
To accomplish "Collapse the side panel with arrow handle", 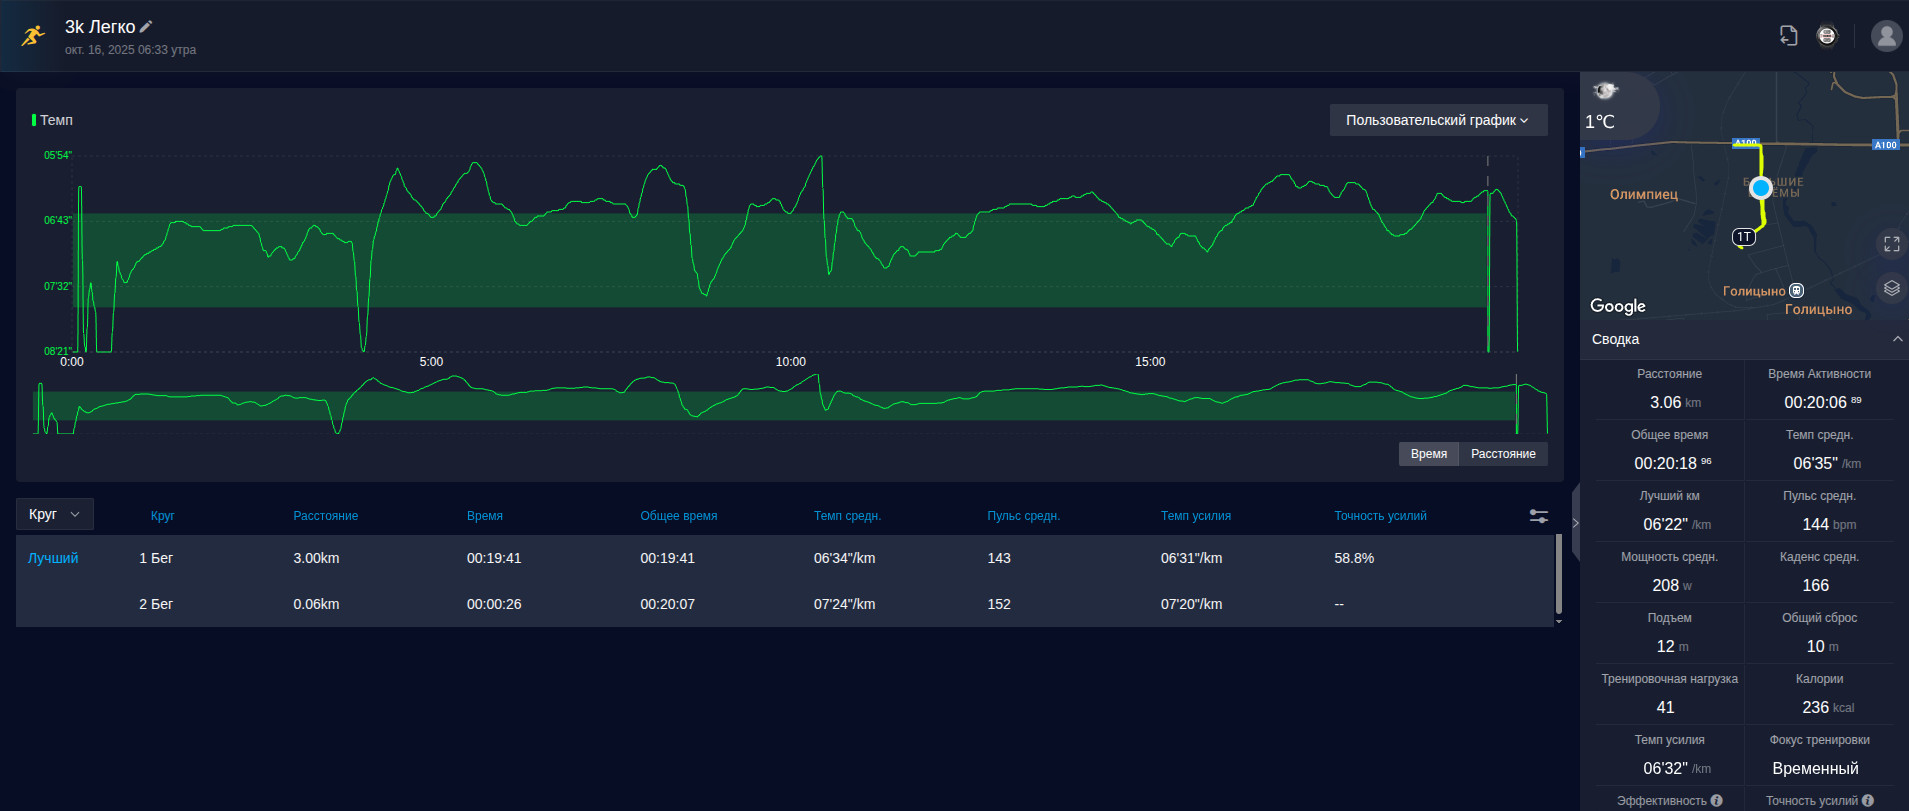I will [1575, 523].
